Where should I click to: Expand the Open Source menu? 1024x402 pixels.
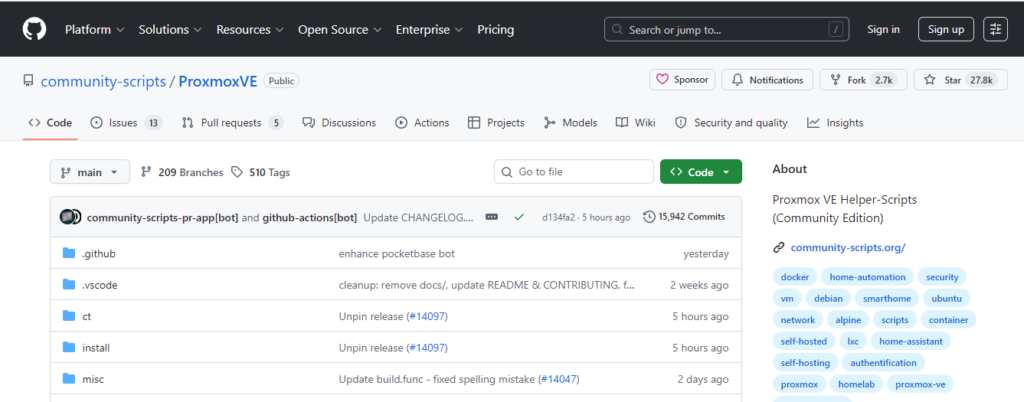pyautogui.click(x=340, y=29)
